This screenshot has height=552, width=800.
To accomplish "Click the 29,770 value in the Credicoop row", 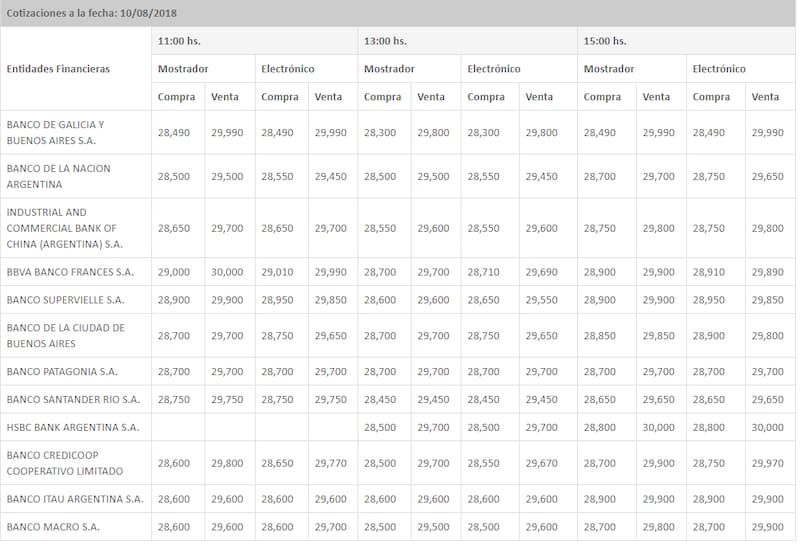I will (331, 463).
